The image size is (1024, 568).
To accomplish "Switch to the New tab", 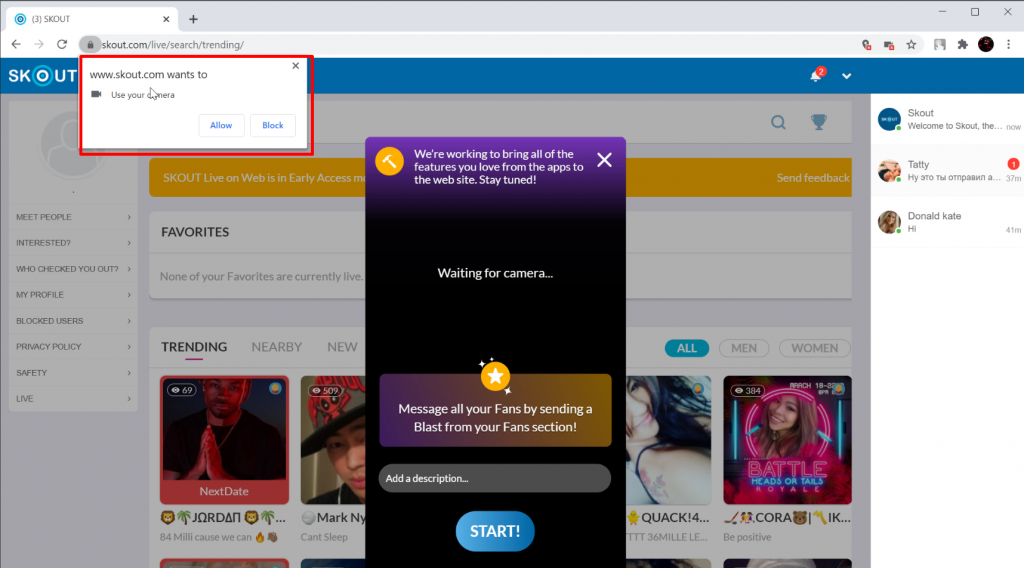I will pos(342,347).
